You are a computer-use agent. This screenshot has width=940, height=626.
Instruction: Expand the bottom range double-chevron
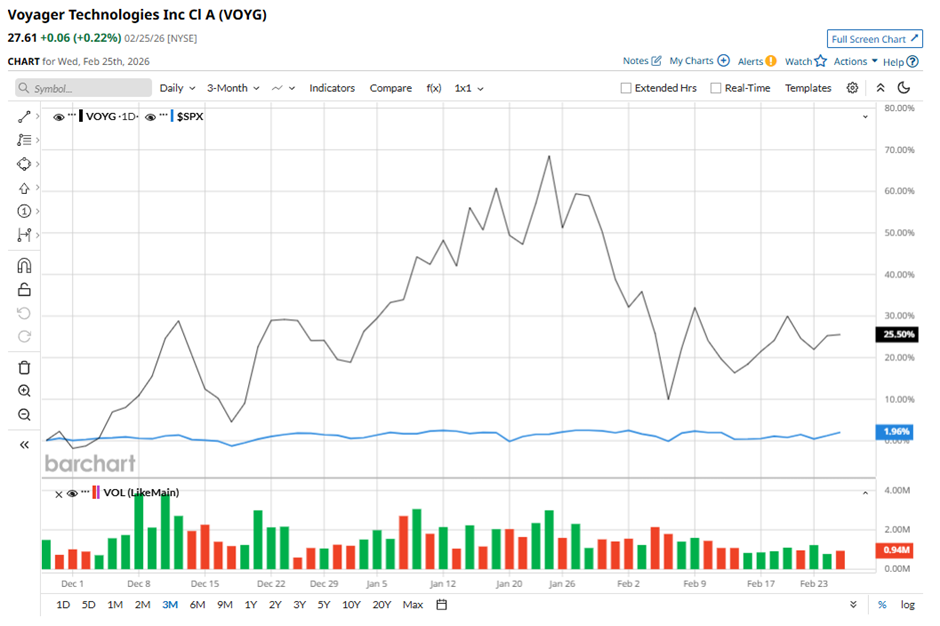coord(853,604)
